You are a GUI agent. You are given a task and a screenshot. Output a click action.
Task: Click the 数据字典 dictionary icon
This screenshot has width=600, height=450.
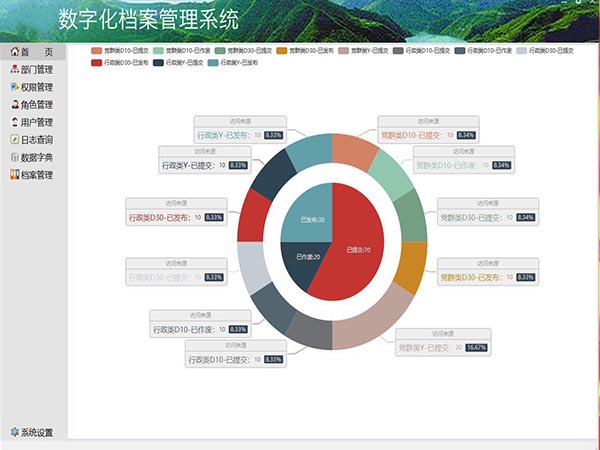click(x=14, y=157)
